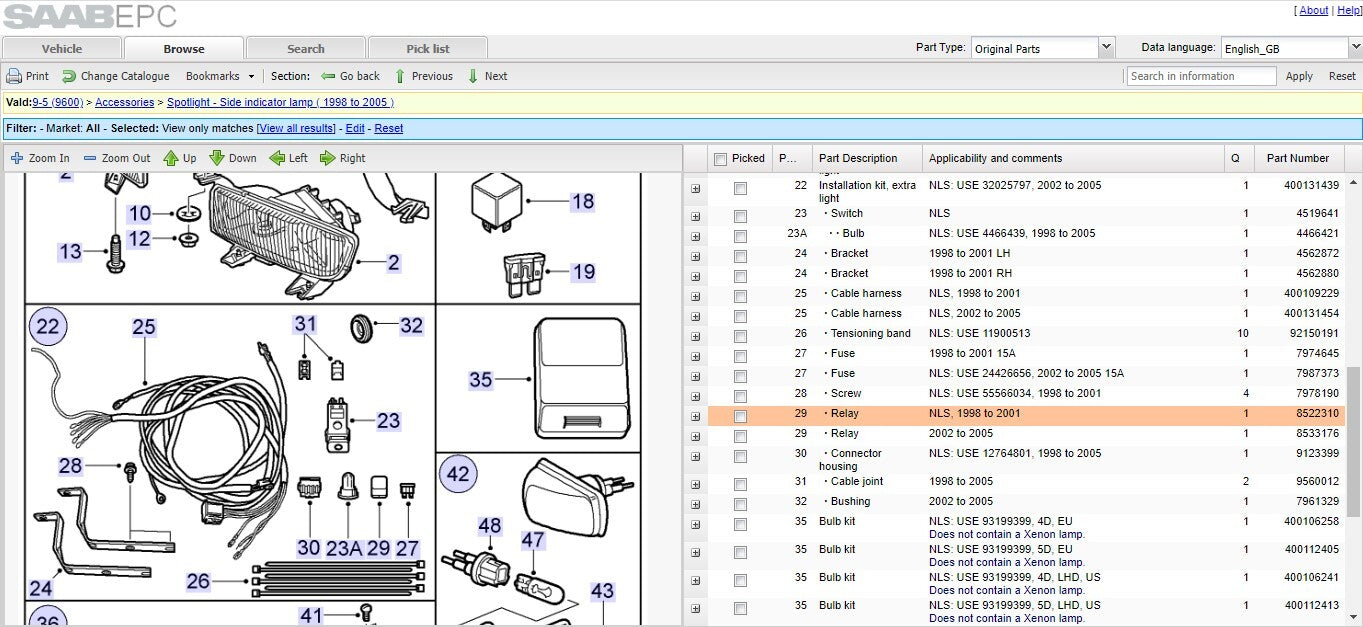Viewport: 1363px width, 627px height.
Task: Click the View all results link
Action: point(297,128)
